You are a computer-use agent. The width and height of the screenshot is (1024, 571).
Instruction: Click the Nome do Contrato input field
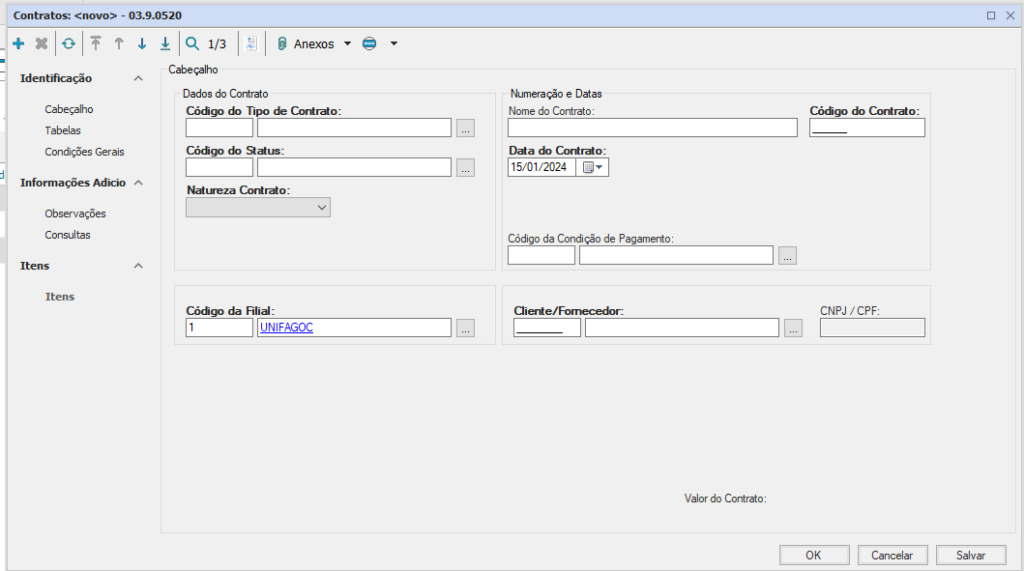(x=652, y=127)
